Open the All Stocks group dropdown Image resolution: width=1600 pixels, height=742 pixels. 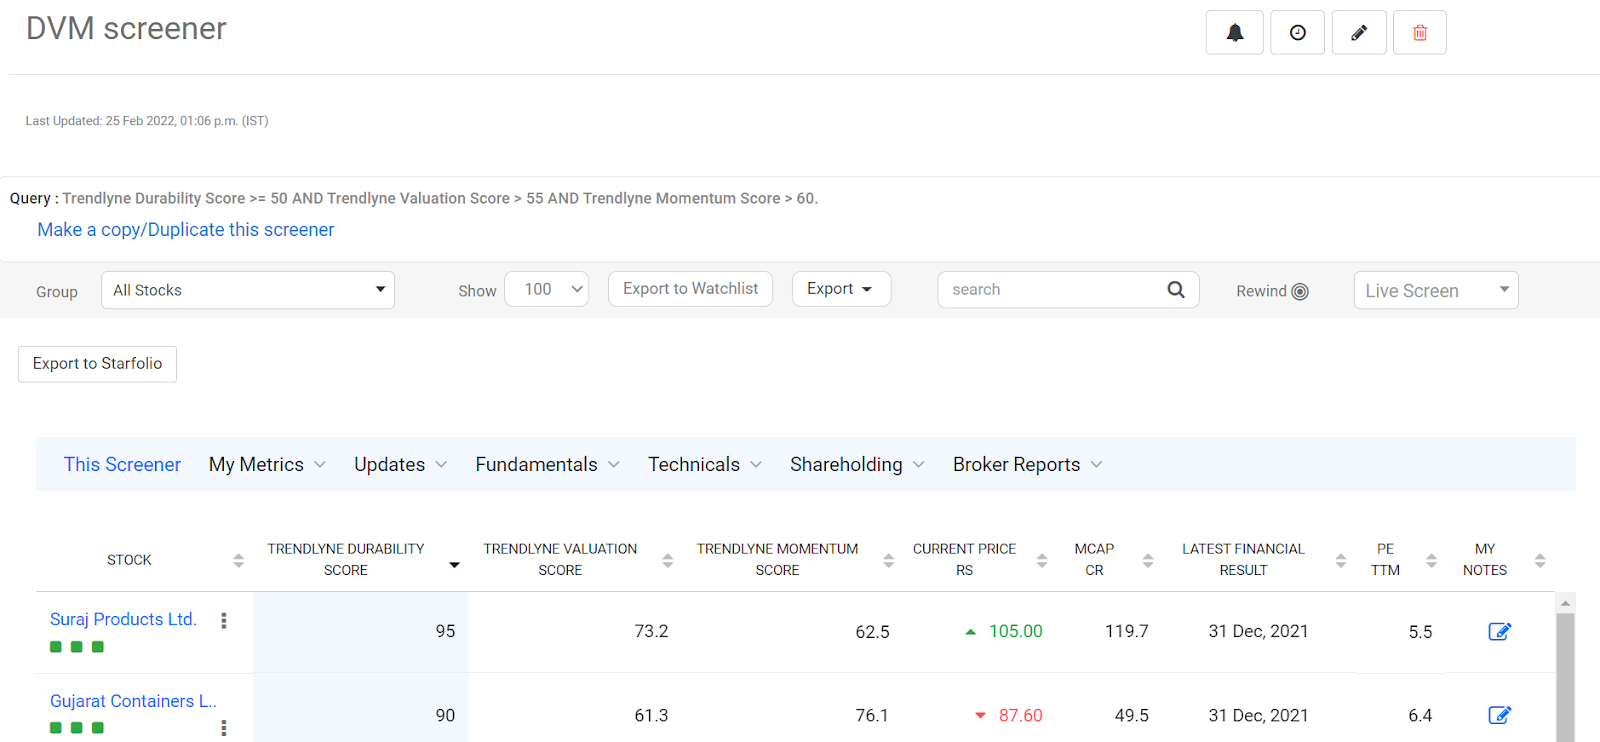coord(248,290)
